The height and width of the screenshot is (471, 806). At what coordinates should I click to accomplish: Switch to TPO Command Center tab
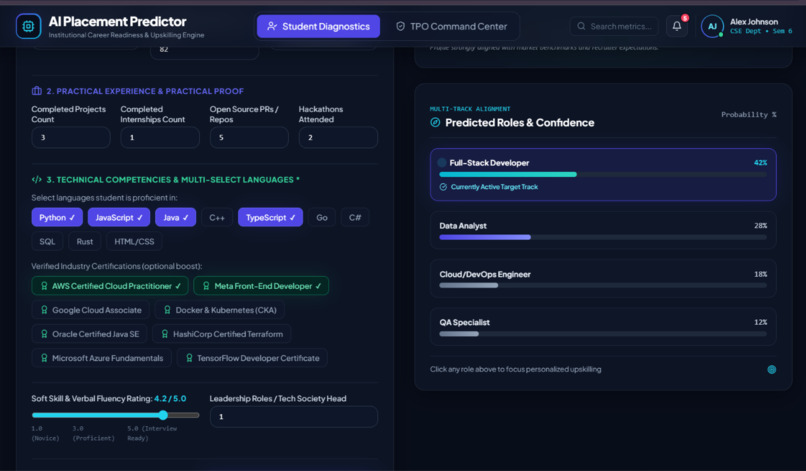pos(451,26)
